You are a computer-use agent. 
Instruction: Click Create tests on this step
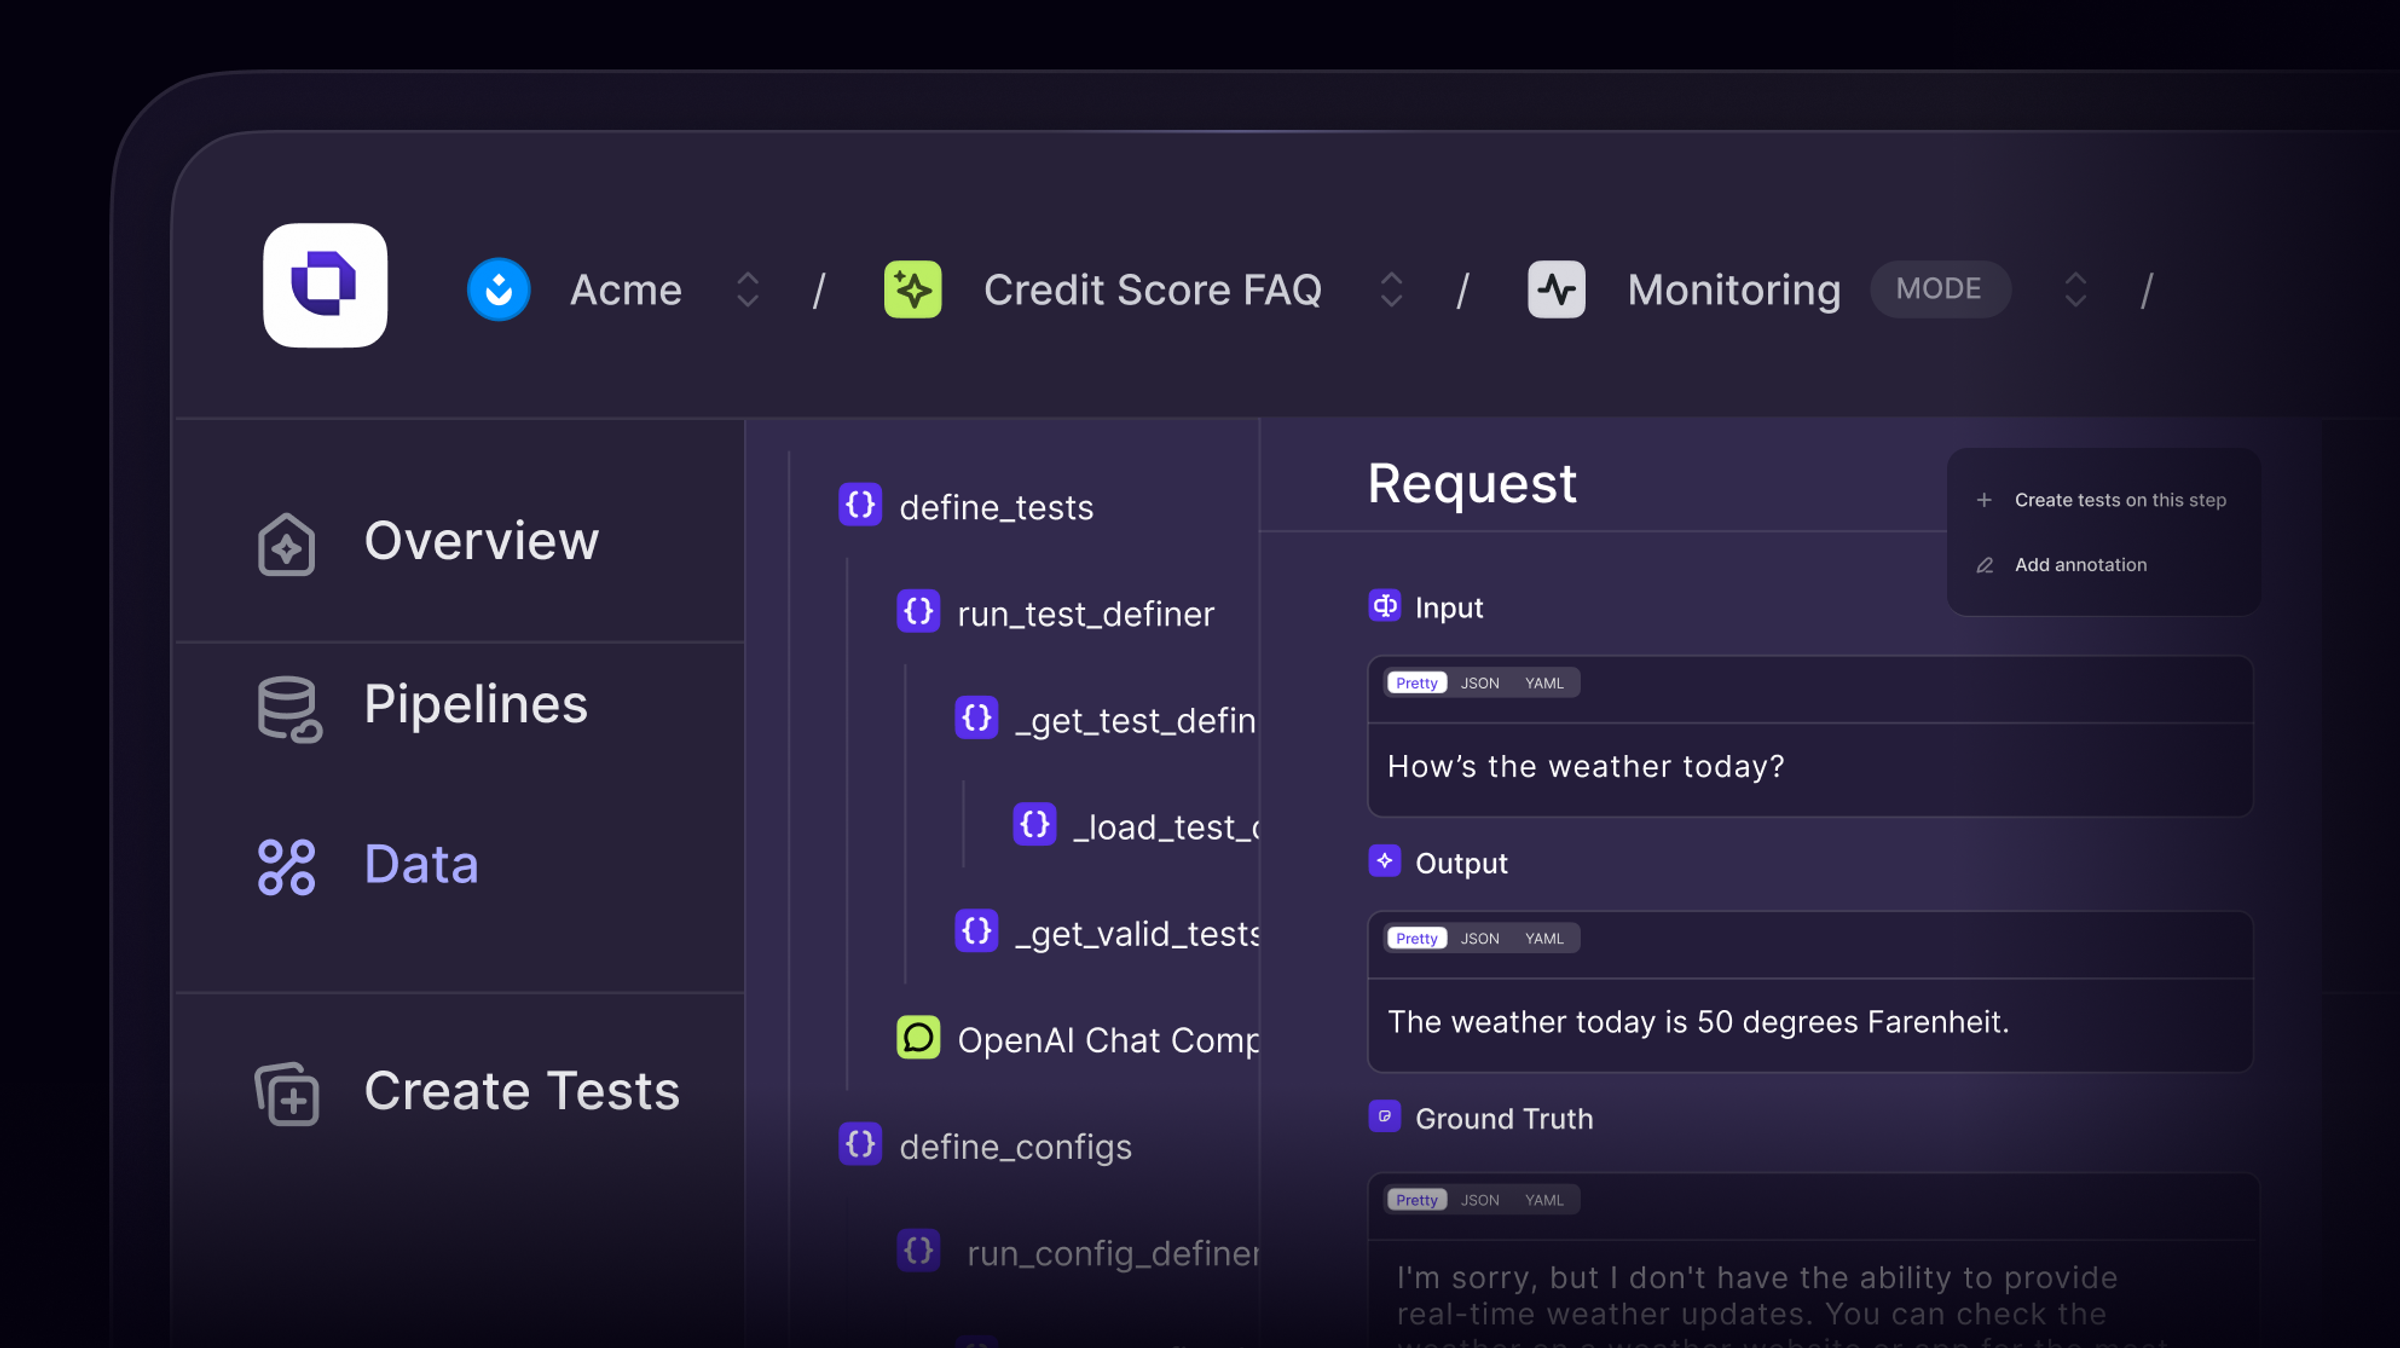tap(2119, 500)
